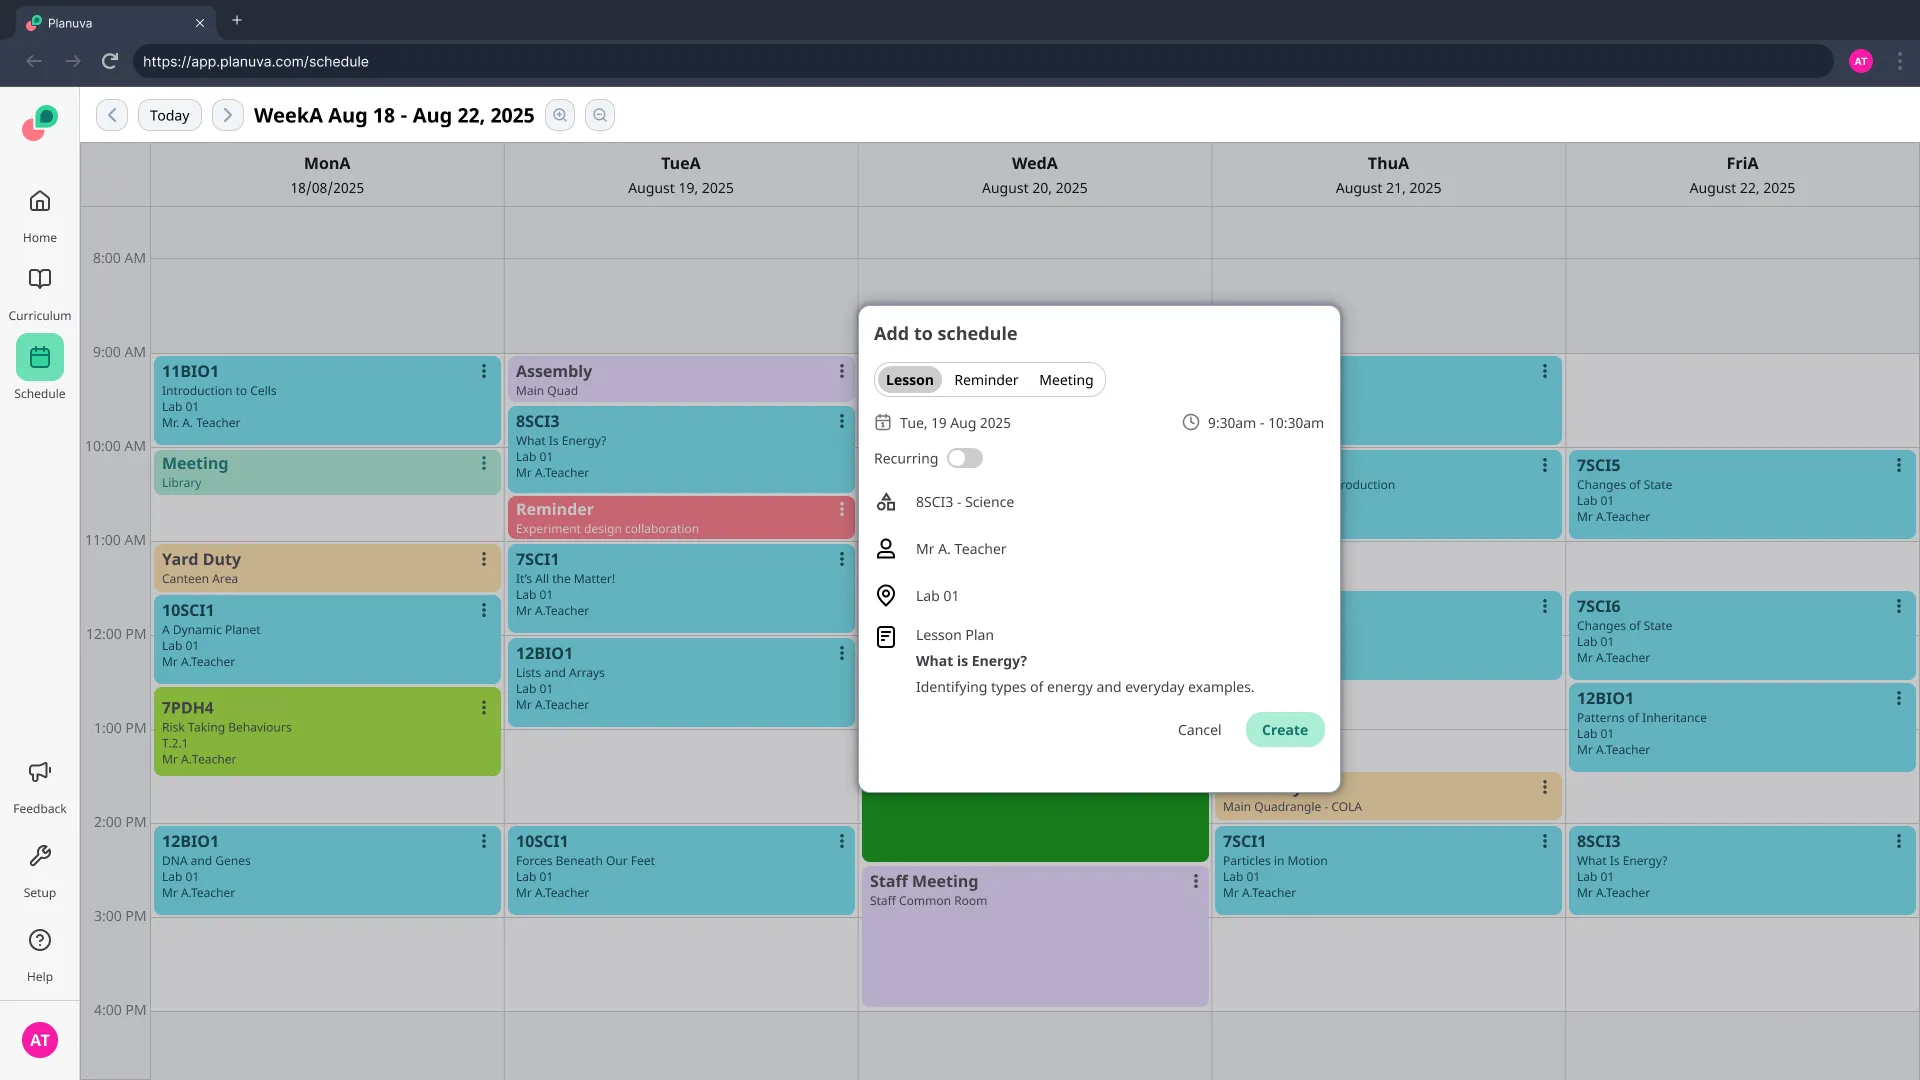The height and width of the screenshot is (1080, 1920).
Task: Click the zoom out magnifier icon
Action: (600, 115)
